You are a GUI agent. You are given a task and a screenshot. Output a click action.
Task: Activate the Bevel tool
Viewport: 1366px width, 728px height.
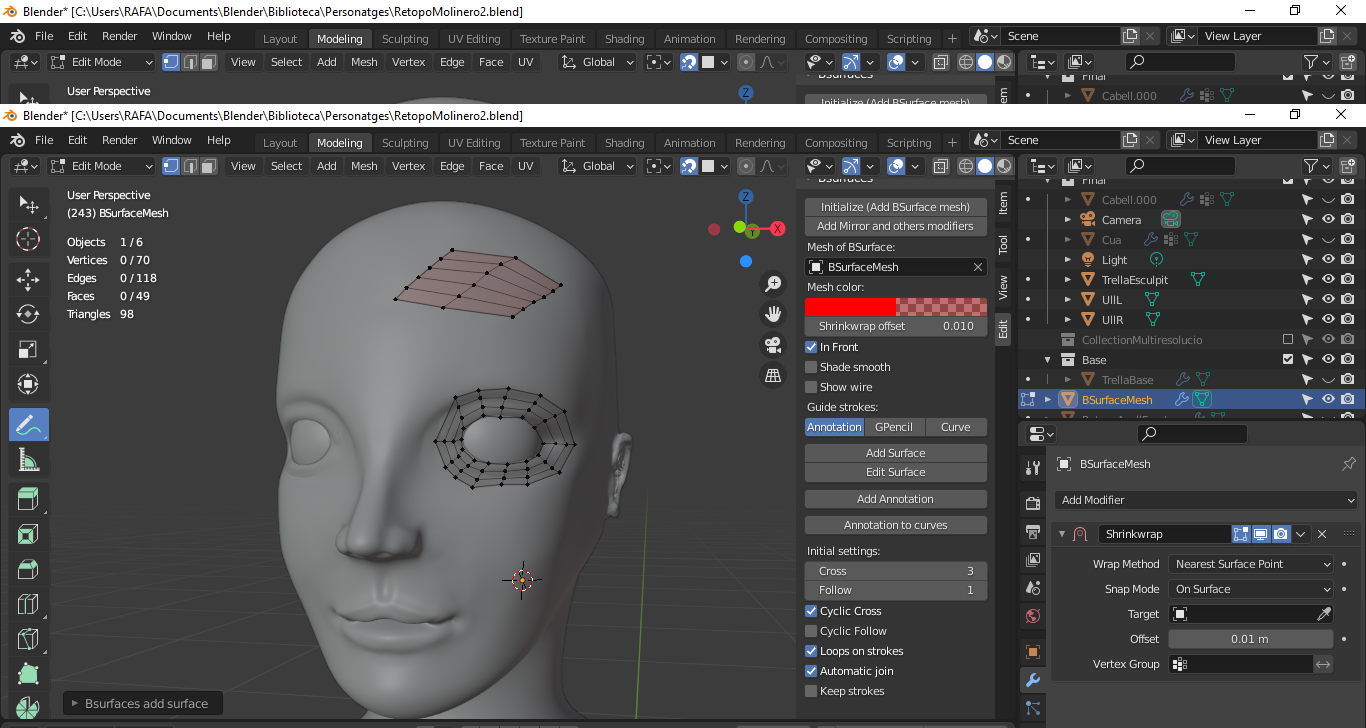click(28, 569)
